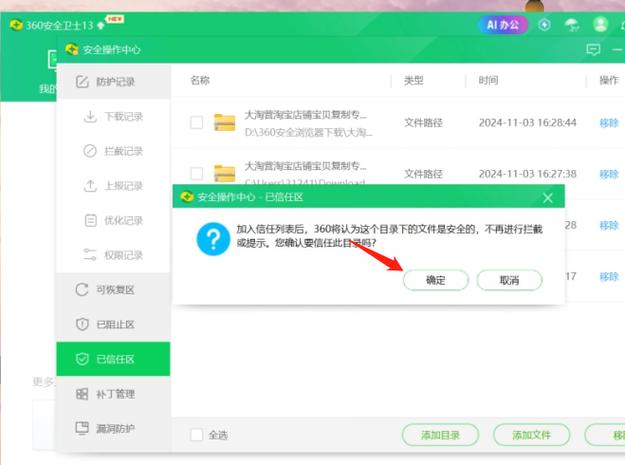Click the 上报记录 upload icon
This screenshot has width=625, height=465.
tap(90, 186)
